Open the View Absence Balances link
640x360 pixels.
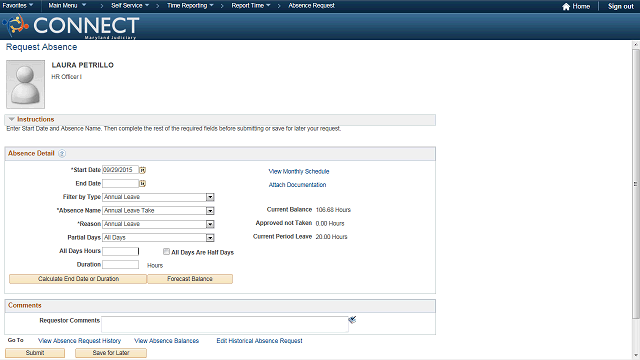coord(167,341)
